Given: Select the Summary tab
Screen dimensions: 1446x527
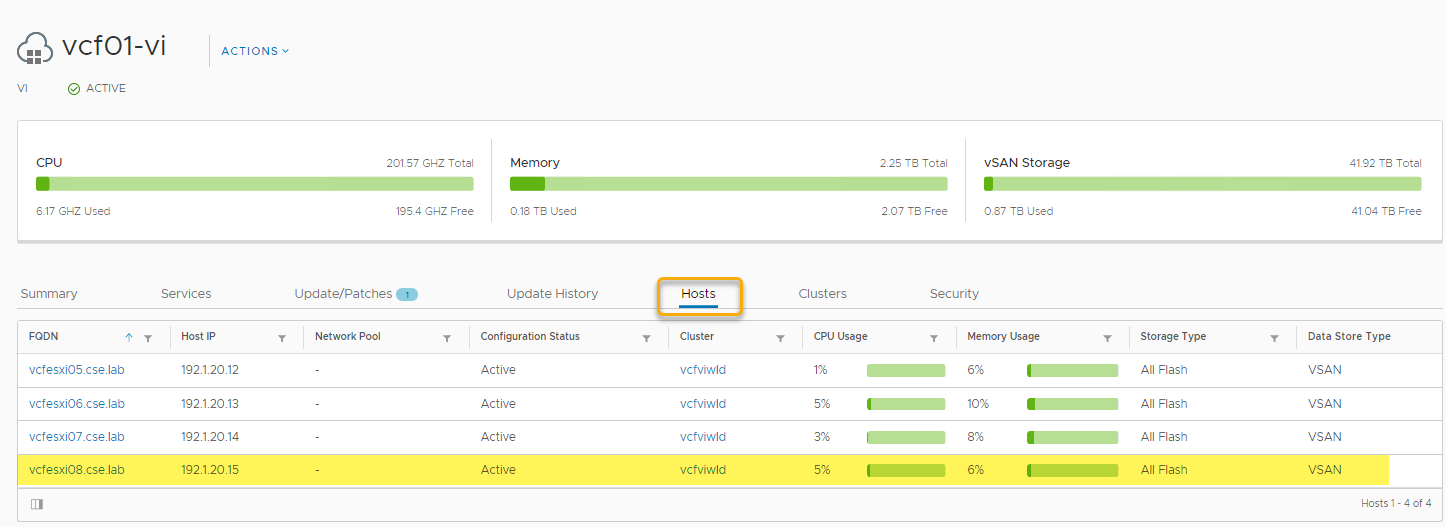Looking at the screenshot, I should (49, 294).
